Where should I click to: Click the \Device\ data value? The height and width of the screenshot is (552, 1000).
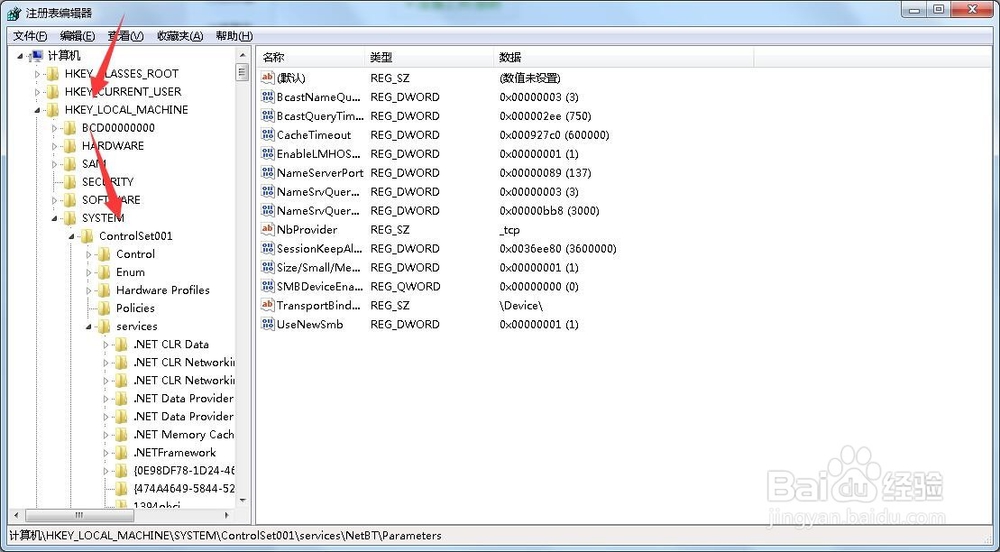tap(521, 306)
